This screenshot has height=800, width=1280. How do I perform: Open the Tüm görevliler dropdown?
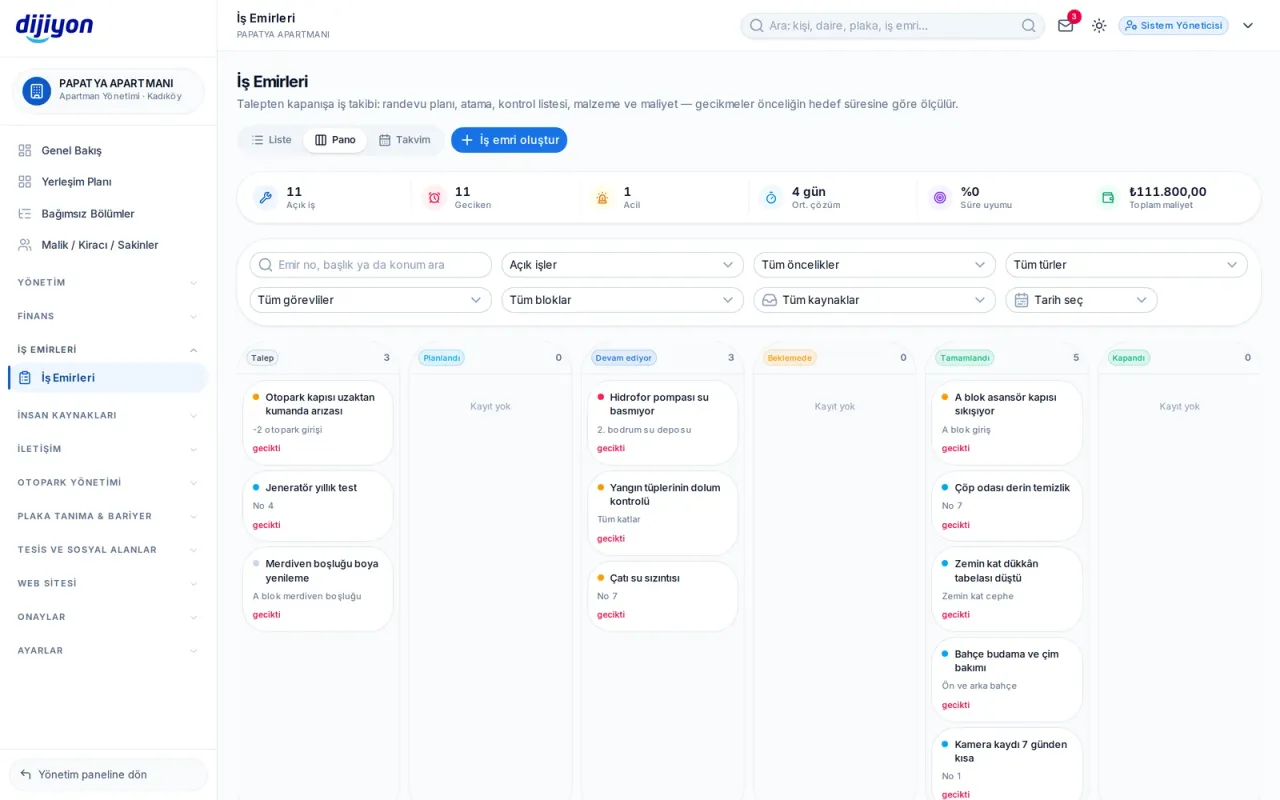point(370,300)
